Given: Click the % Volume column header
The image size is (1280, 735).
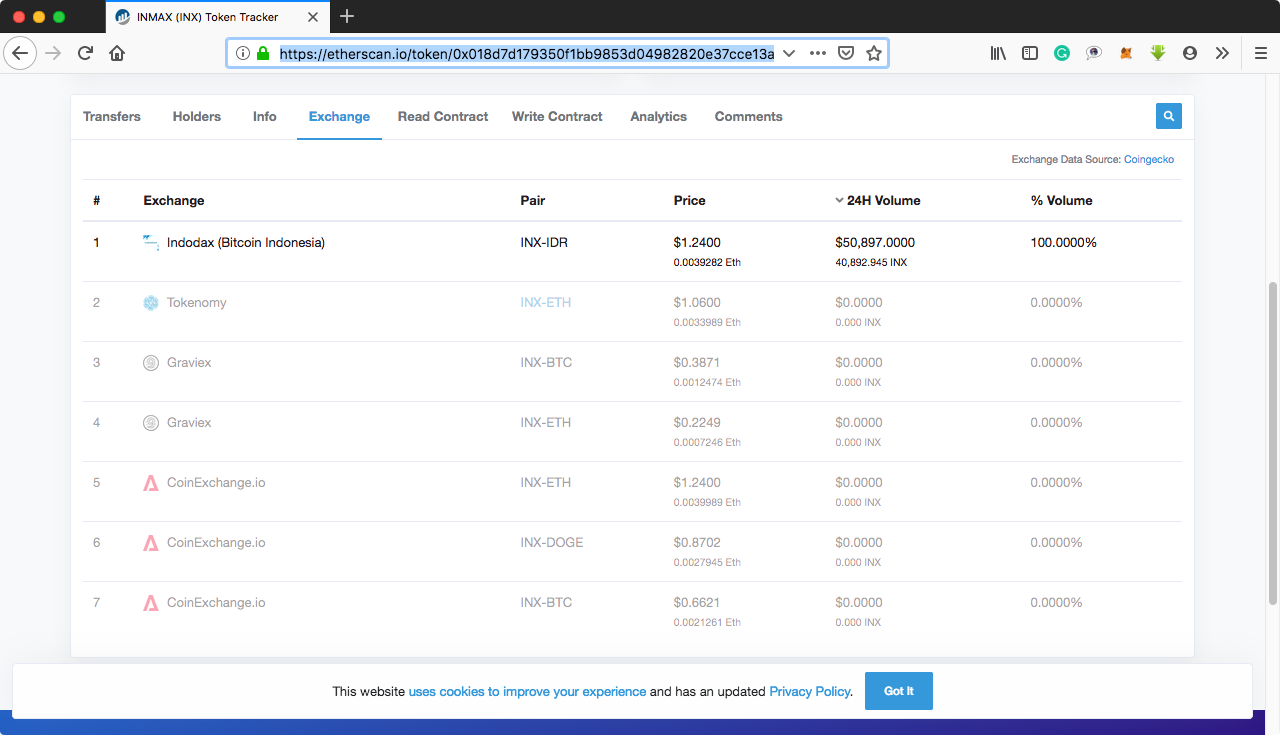Looking at the screenshot, I should click(x=1061, y=200).
